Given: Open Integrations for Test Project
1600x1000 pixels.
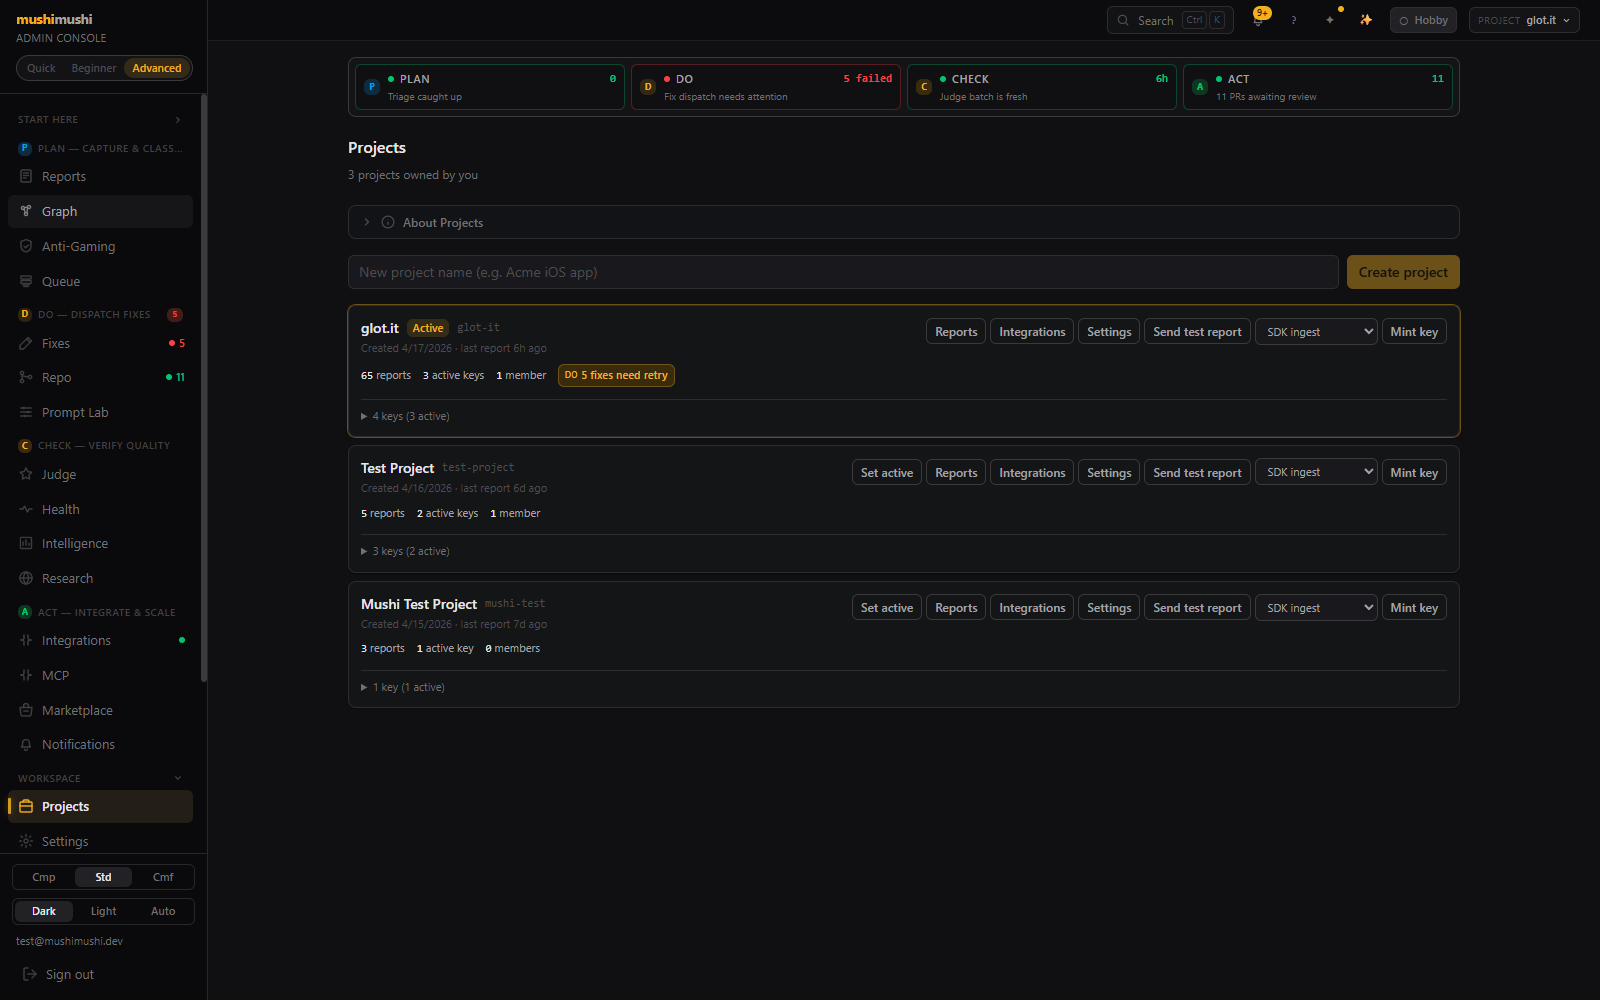Looking at the screenshot, I should coord(1032,472).
